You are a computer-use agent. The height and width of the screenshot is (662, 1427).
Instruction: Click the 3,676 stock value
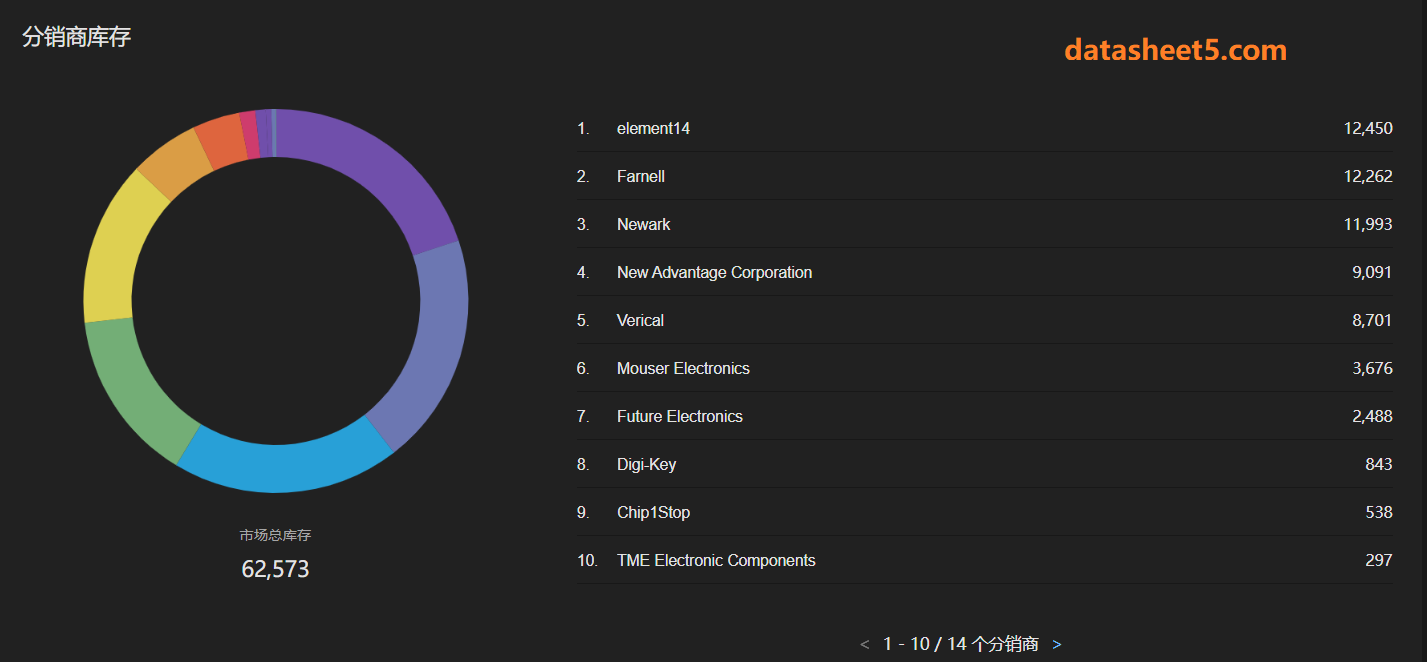[1372, 368]
